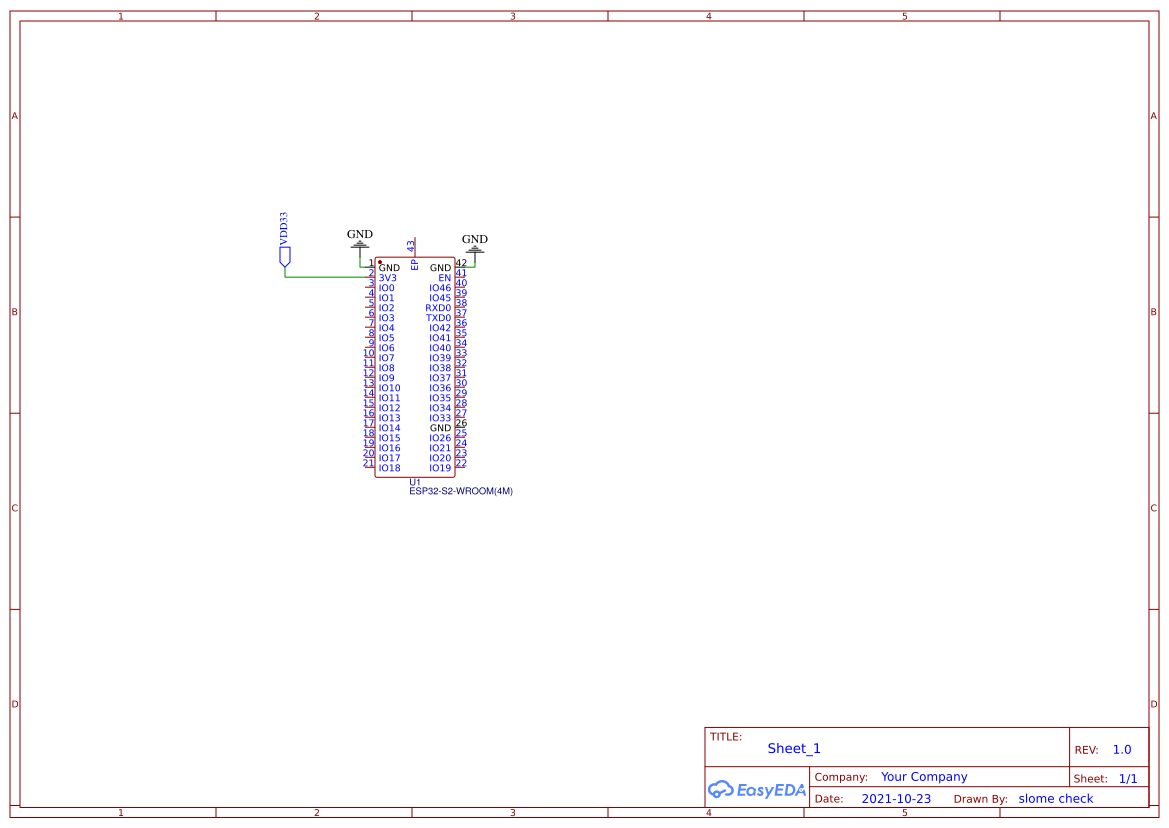Click the Your Company text field
This screenshot has height=828, width=1169.
[923, 776]
